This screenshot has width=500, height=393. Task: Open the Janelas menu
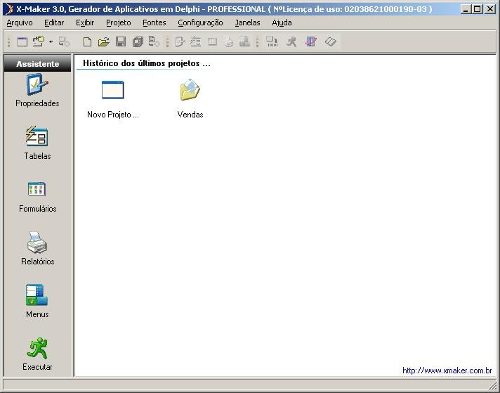(247, 23)
